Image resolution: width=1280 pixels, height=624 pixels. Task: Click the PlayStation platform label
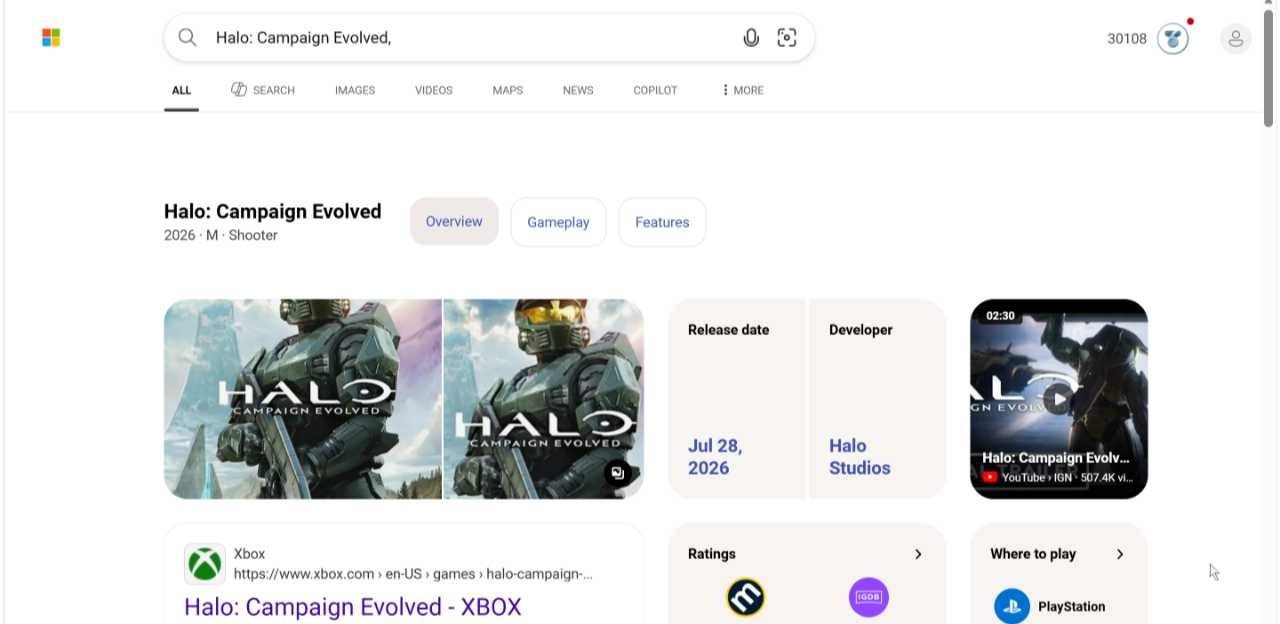click(x=1072, y=606)
